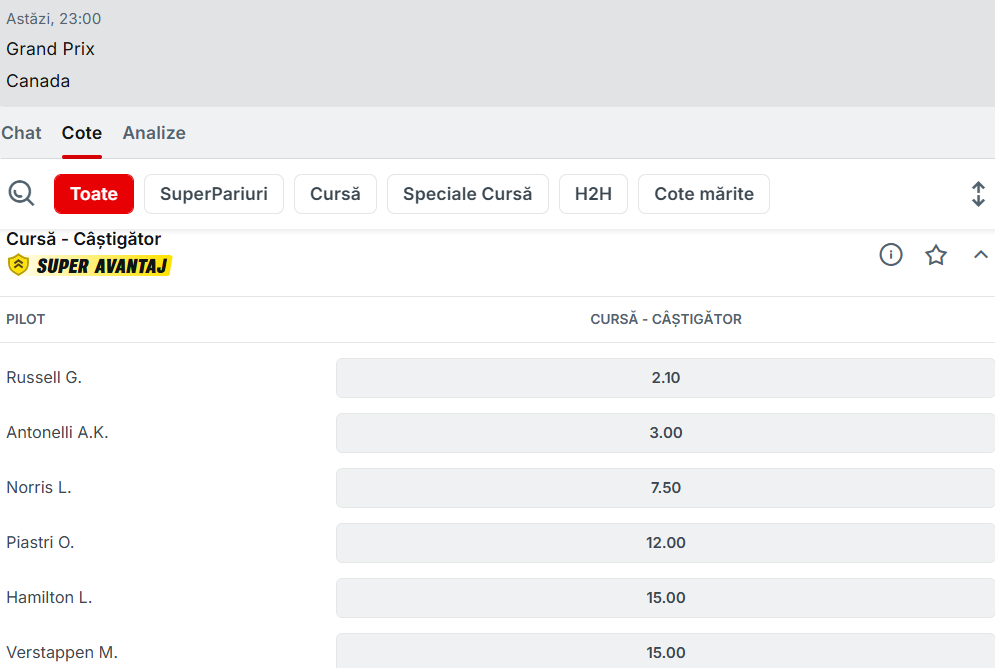Filter by SuperPariuri
Image resolution: width=995 pixels, height=668 pixels.
click(x=214, y=194)
